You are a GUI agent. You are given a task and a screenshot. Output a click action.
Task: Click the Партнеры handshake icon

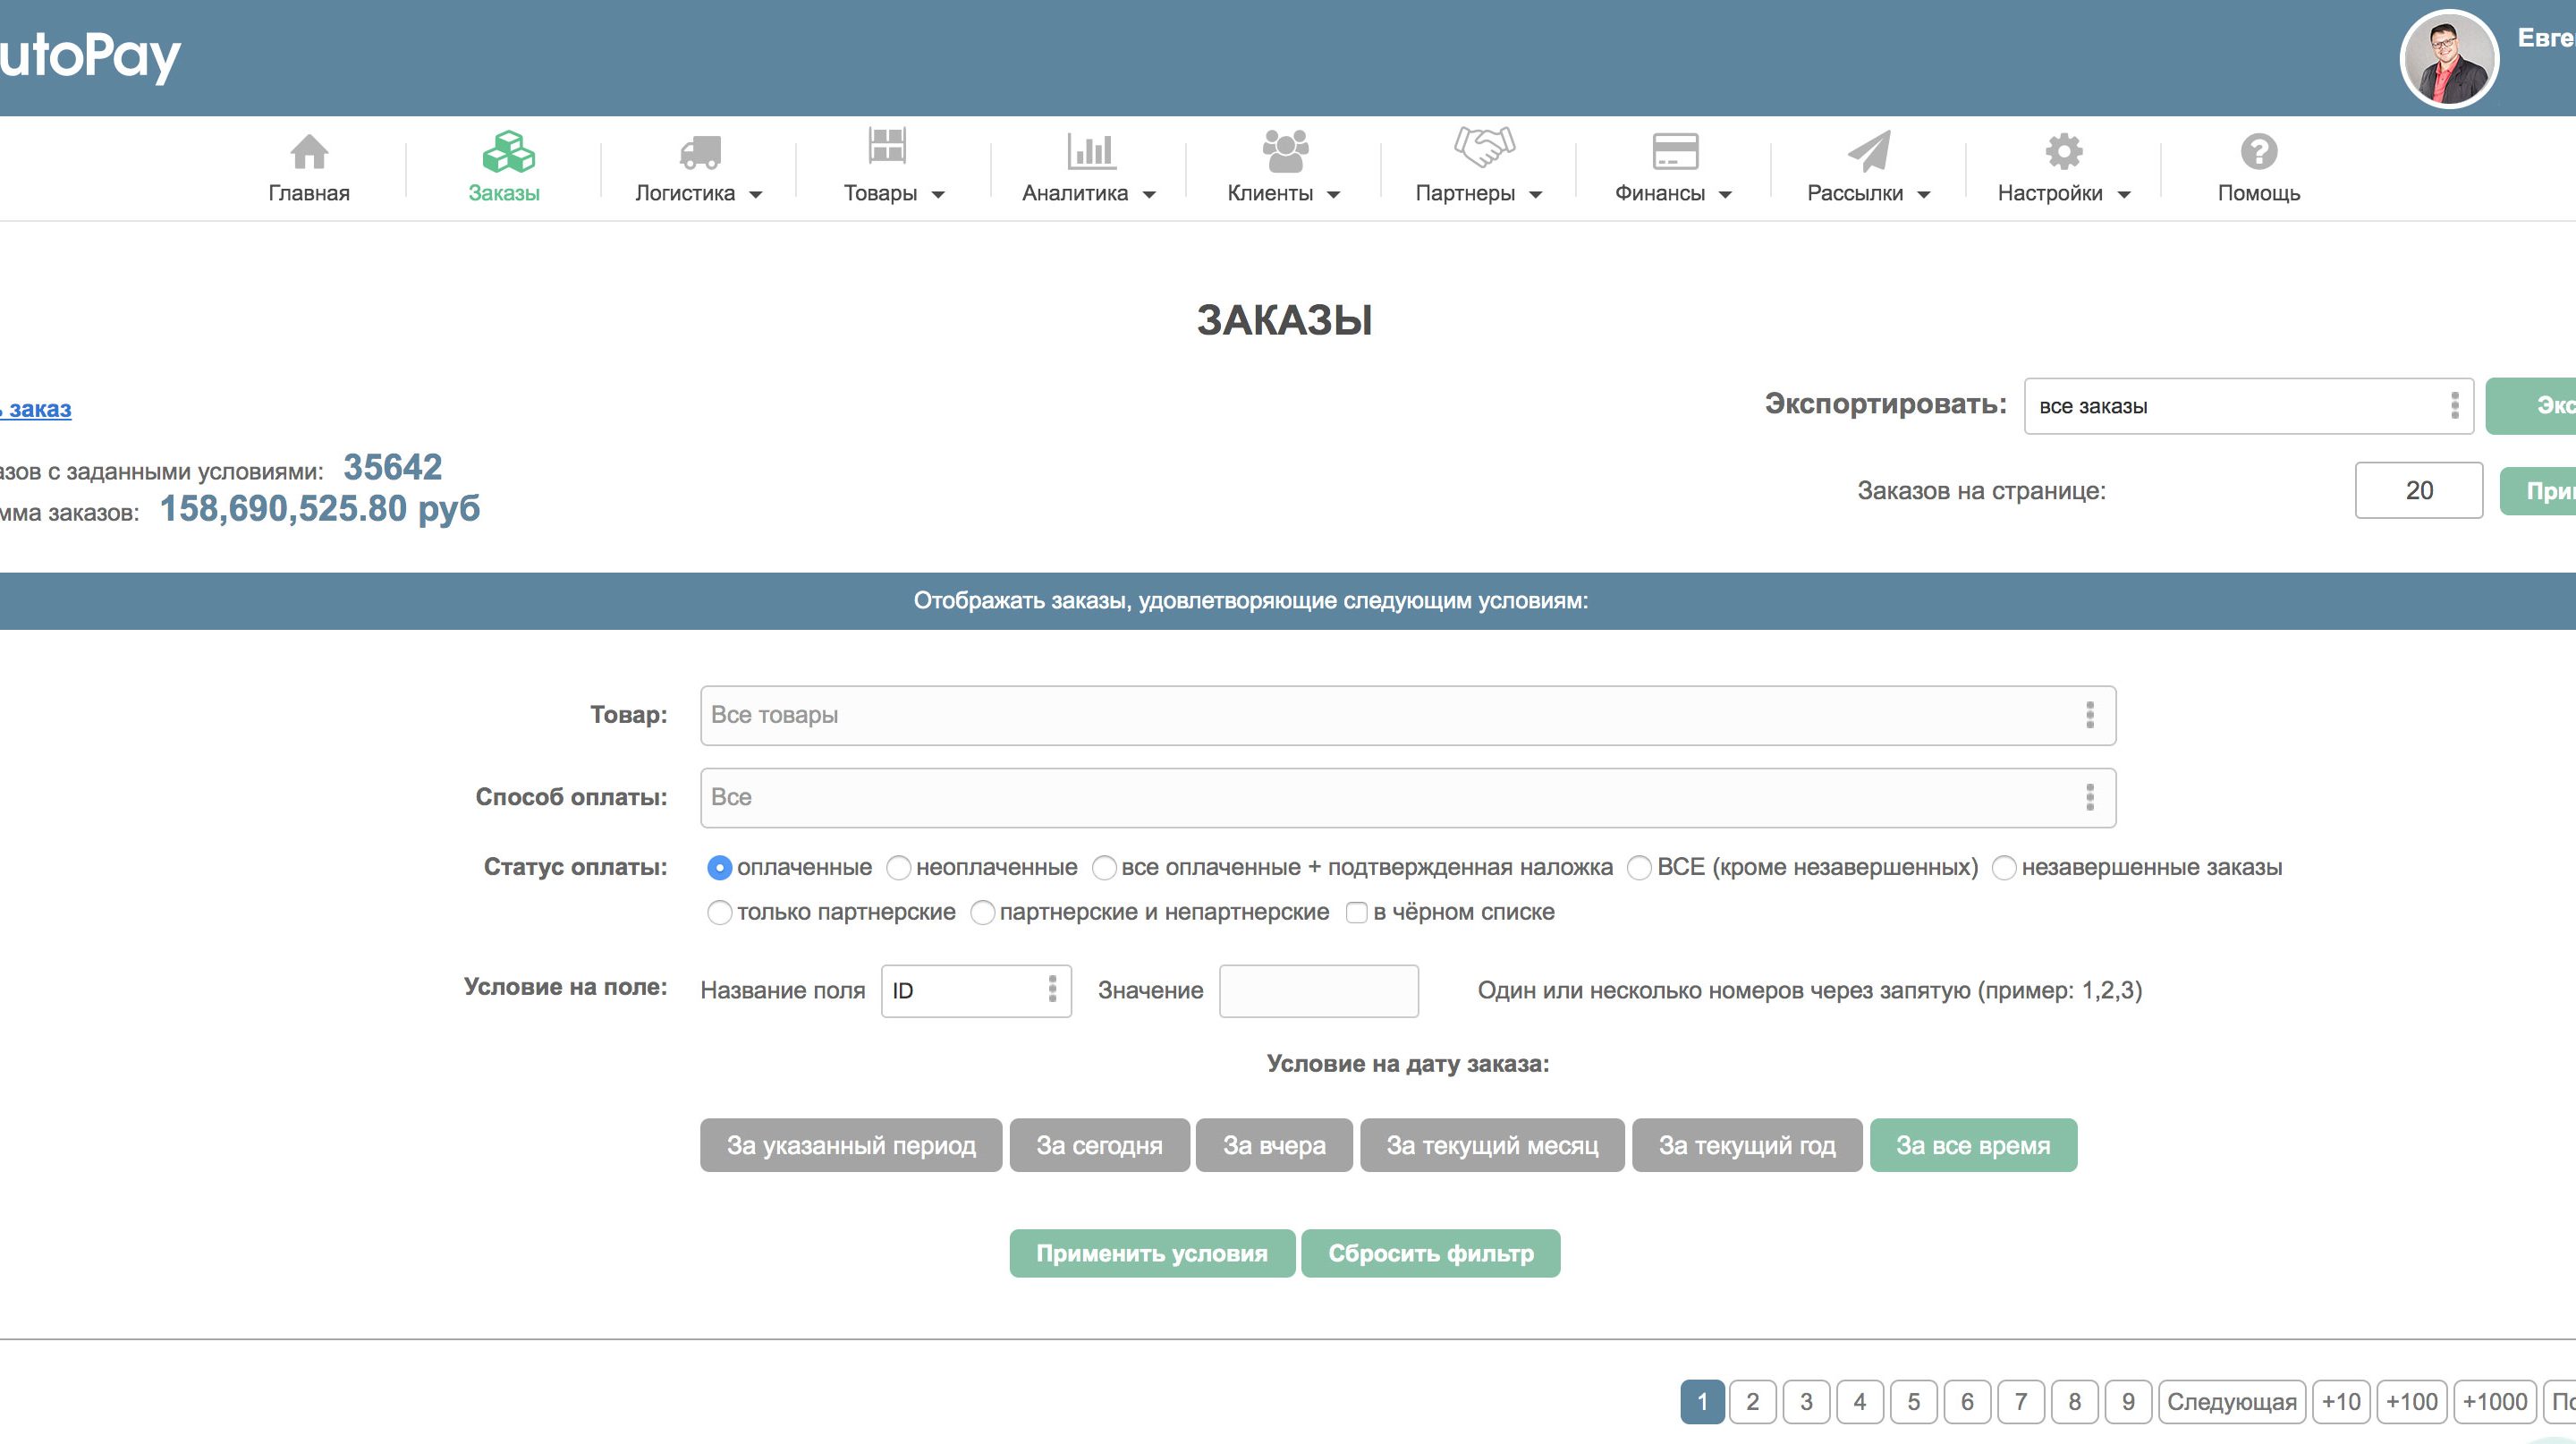tap(1484, 147)
